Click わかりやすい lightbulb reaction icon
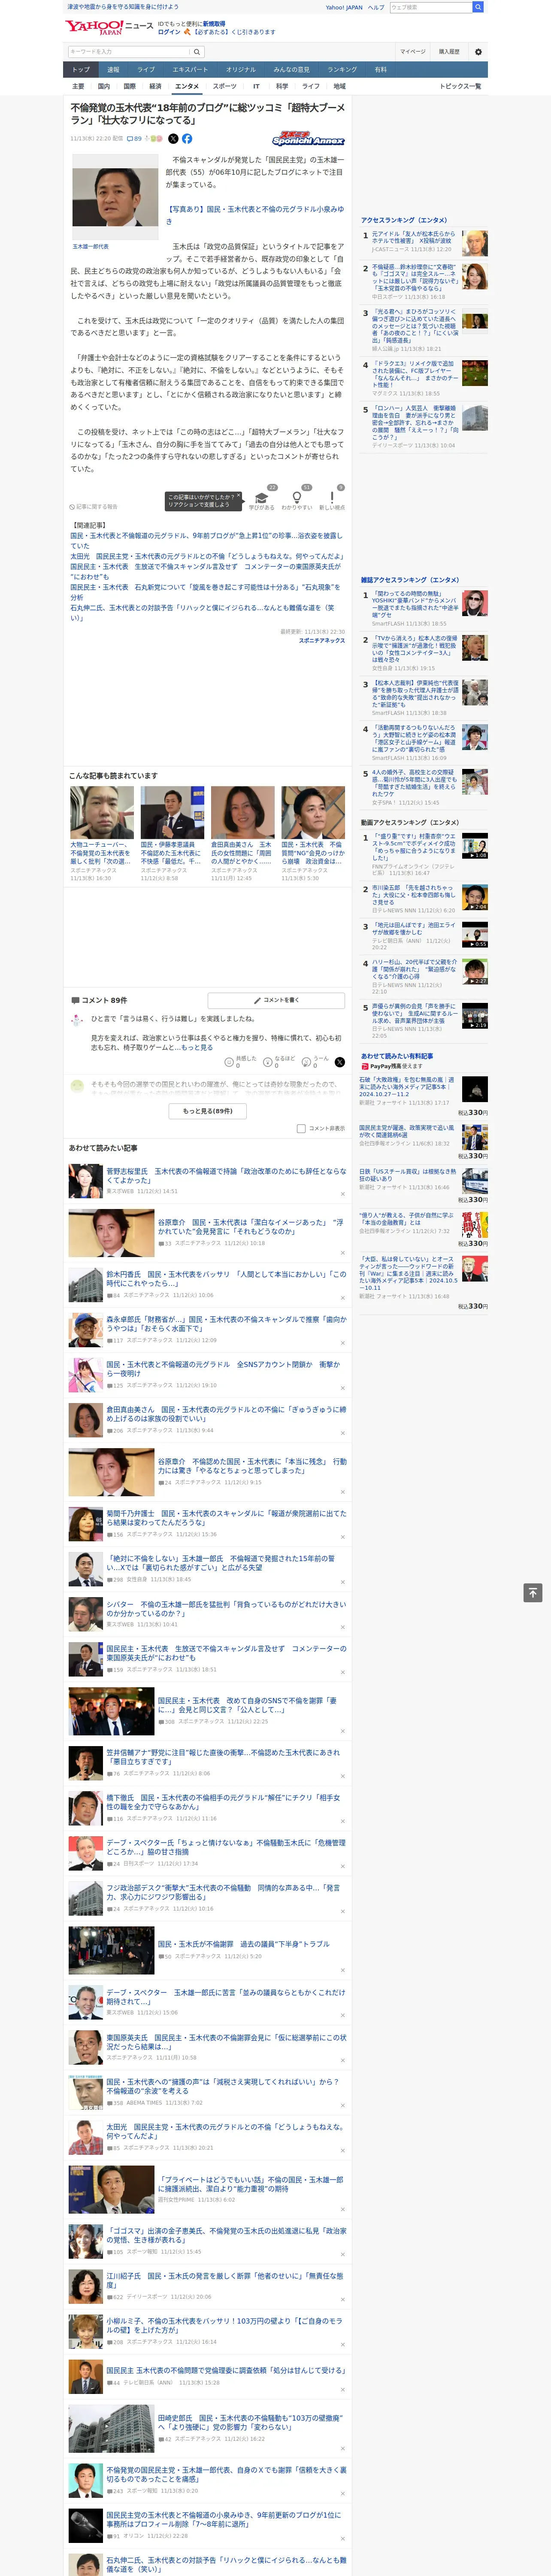The width and height of the screenshot is (551, 2576). point(296,497)
